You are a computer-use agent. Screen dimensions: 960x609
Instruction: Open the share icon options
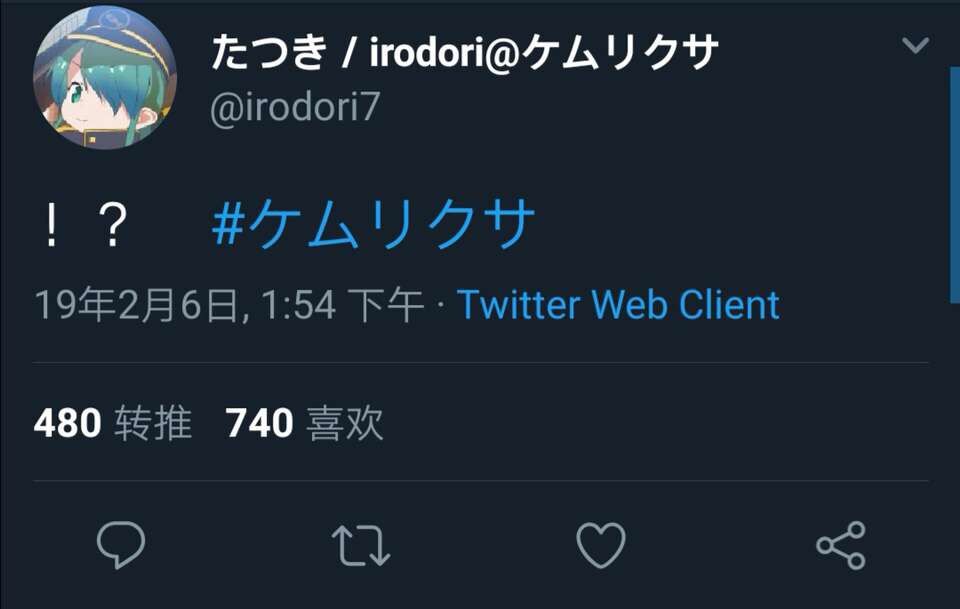point(841,545)
